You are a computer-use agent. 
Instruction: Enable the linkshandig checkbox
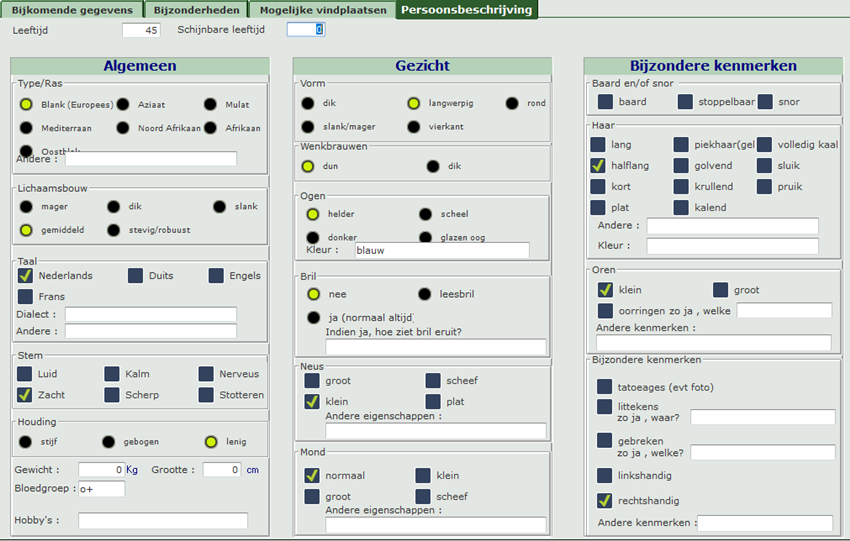tap(605, 476)
